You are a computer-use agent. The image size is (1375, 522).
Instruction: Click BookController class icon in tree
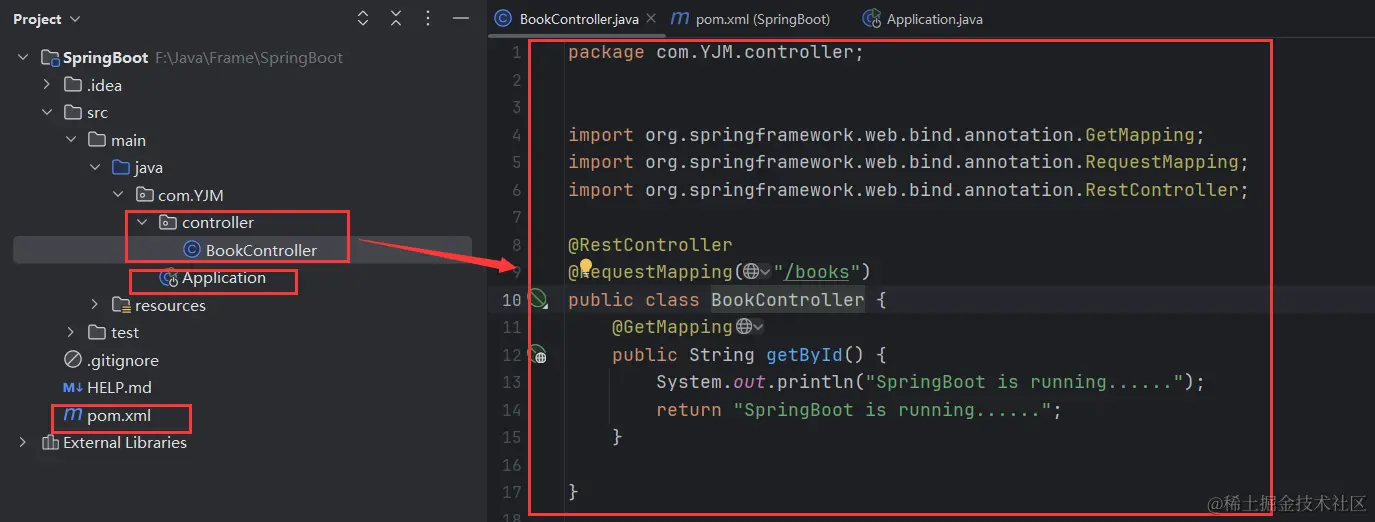[x=192, y=250]
